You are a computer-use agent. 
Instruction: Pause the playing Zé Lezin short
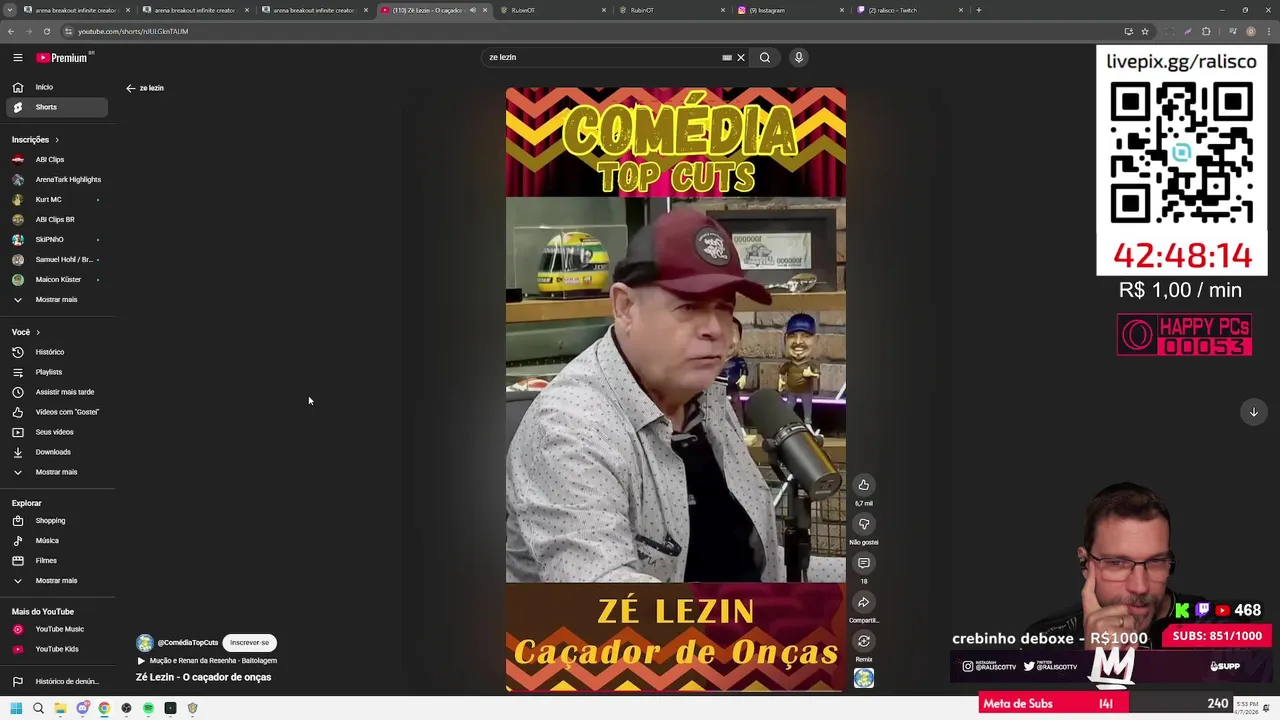tap(675, 389)
